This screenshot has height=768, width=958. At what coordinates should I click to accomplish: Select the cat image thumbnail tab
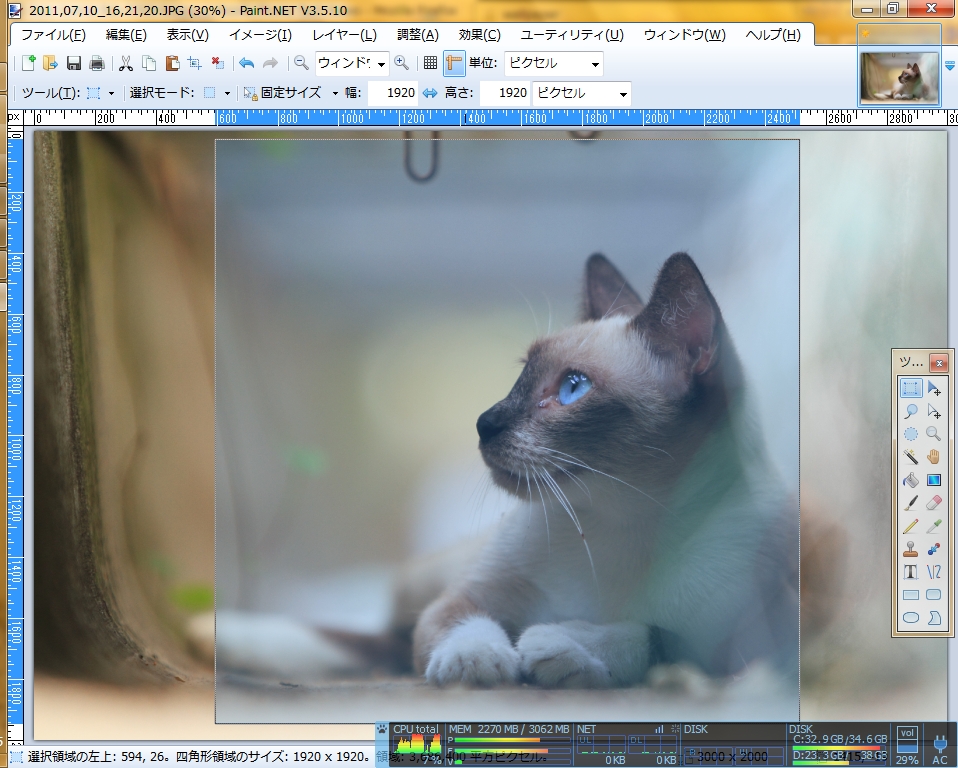point(899,78)
